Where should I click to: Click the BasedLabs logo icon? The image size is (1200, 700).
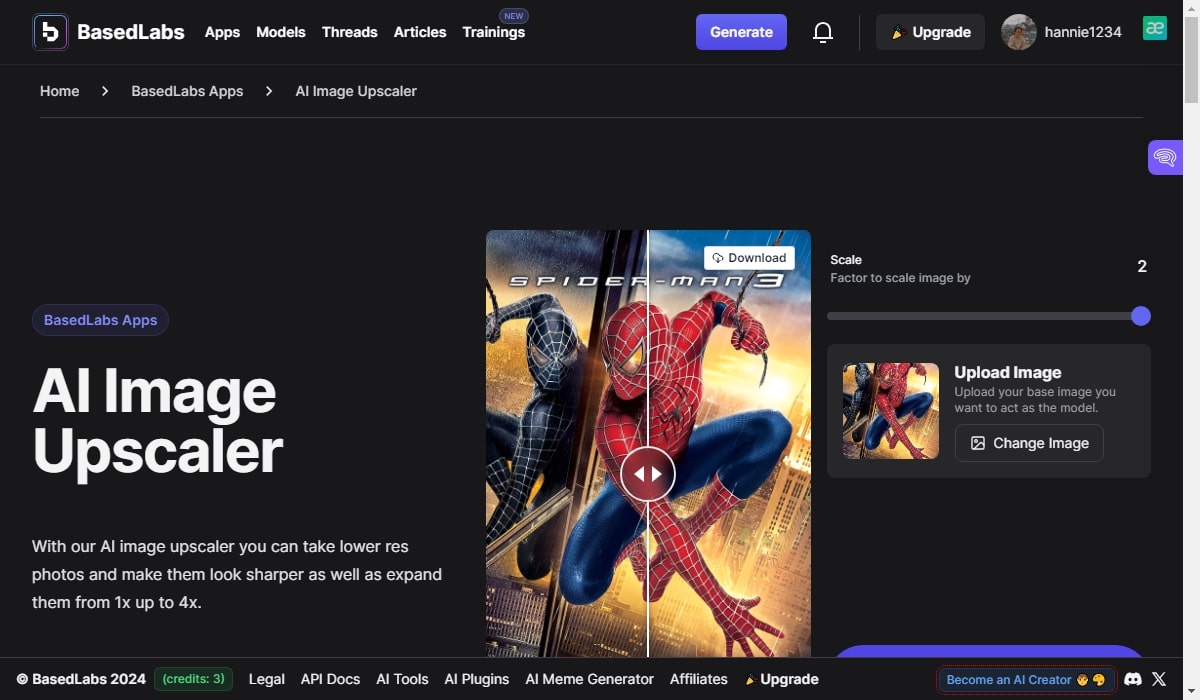50,32
